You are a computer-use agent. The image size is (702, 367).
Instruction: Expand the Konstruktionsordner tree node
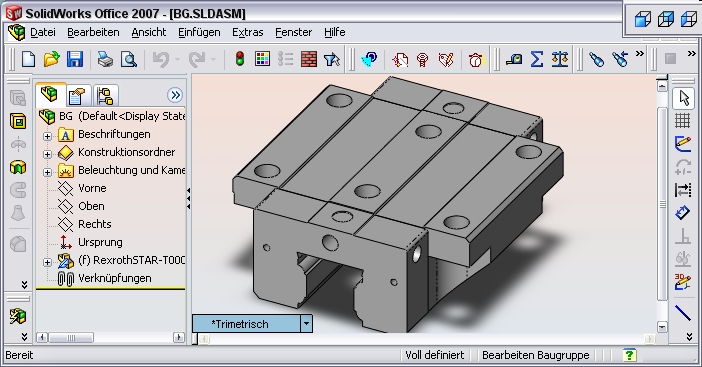coord(47,154)
